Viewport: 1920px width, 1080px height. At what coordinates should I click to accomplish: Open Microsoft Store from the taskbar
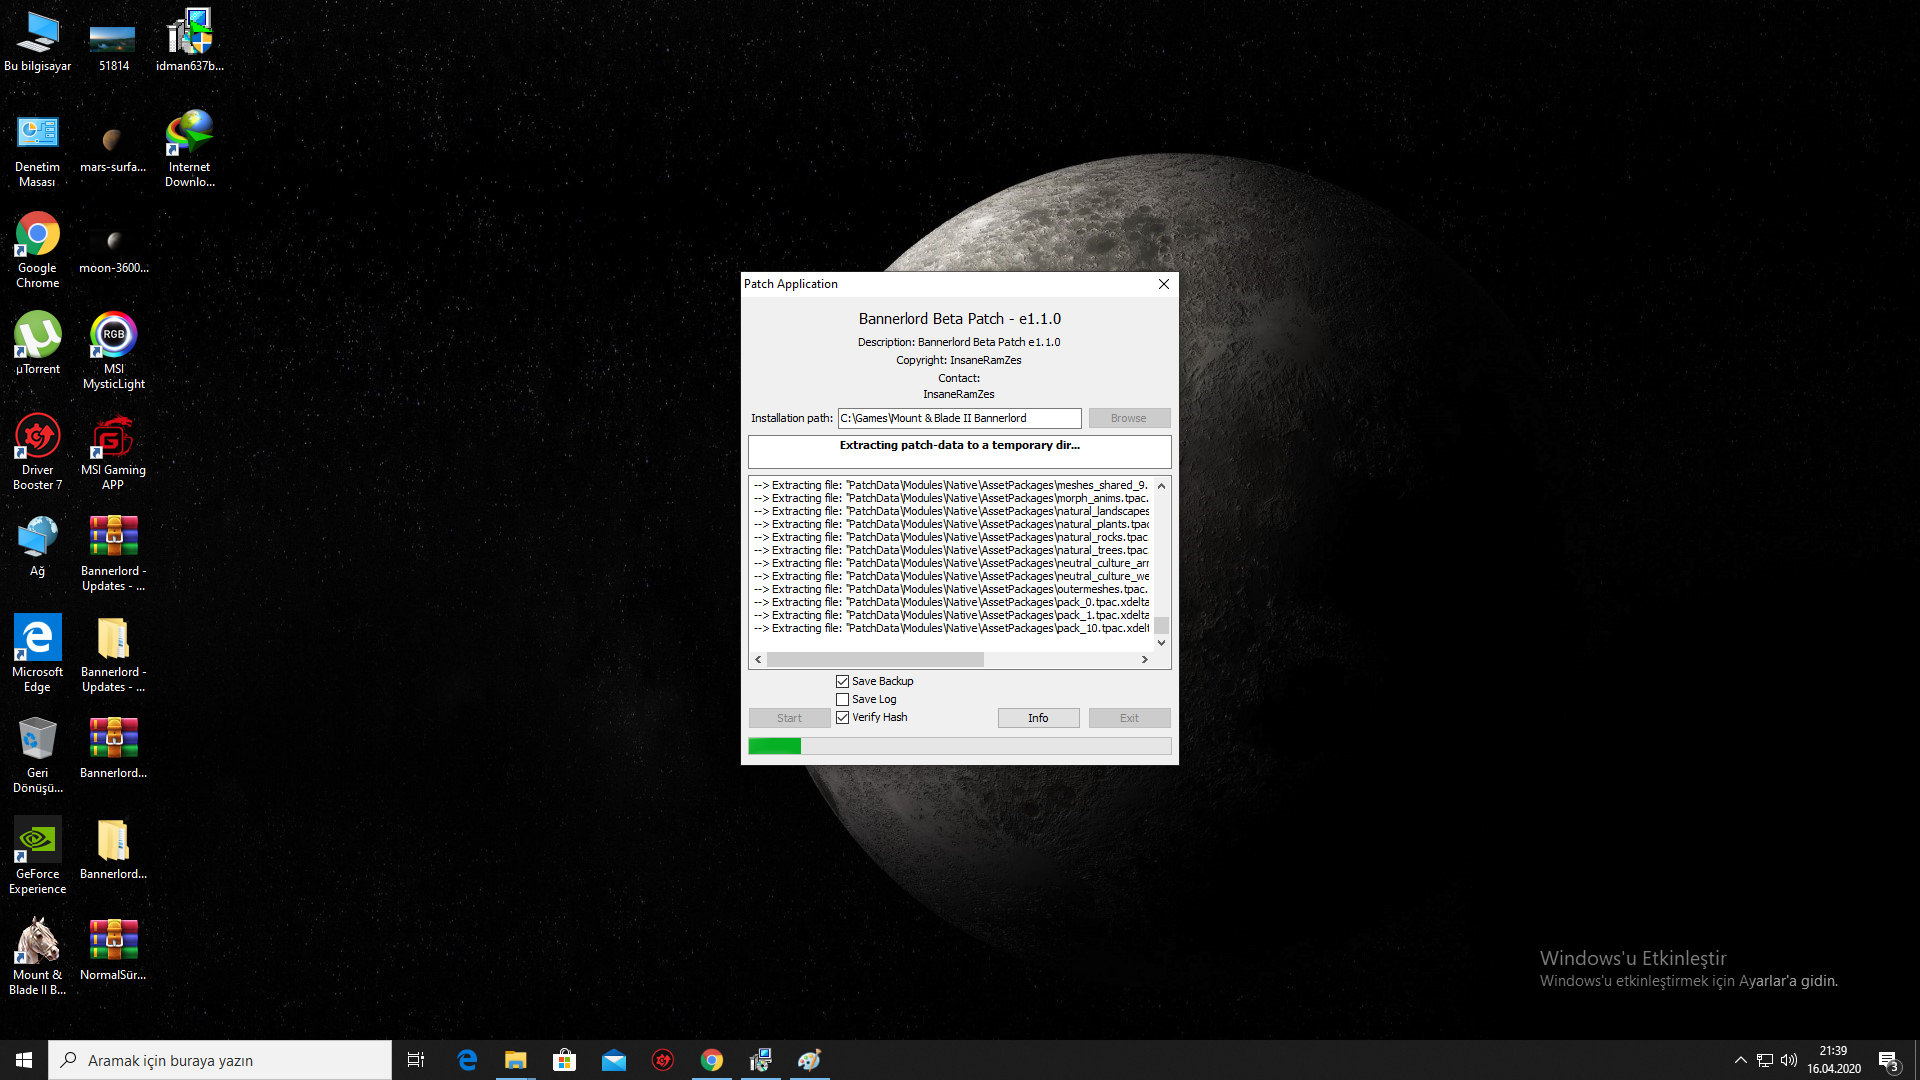(x=565, y=1060)
